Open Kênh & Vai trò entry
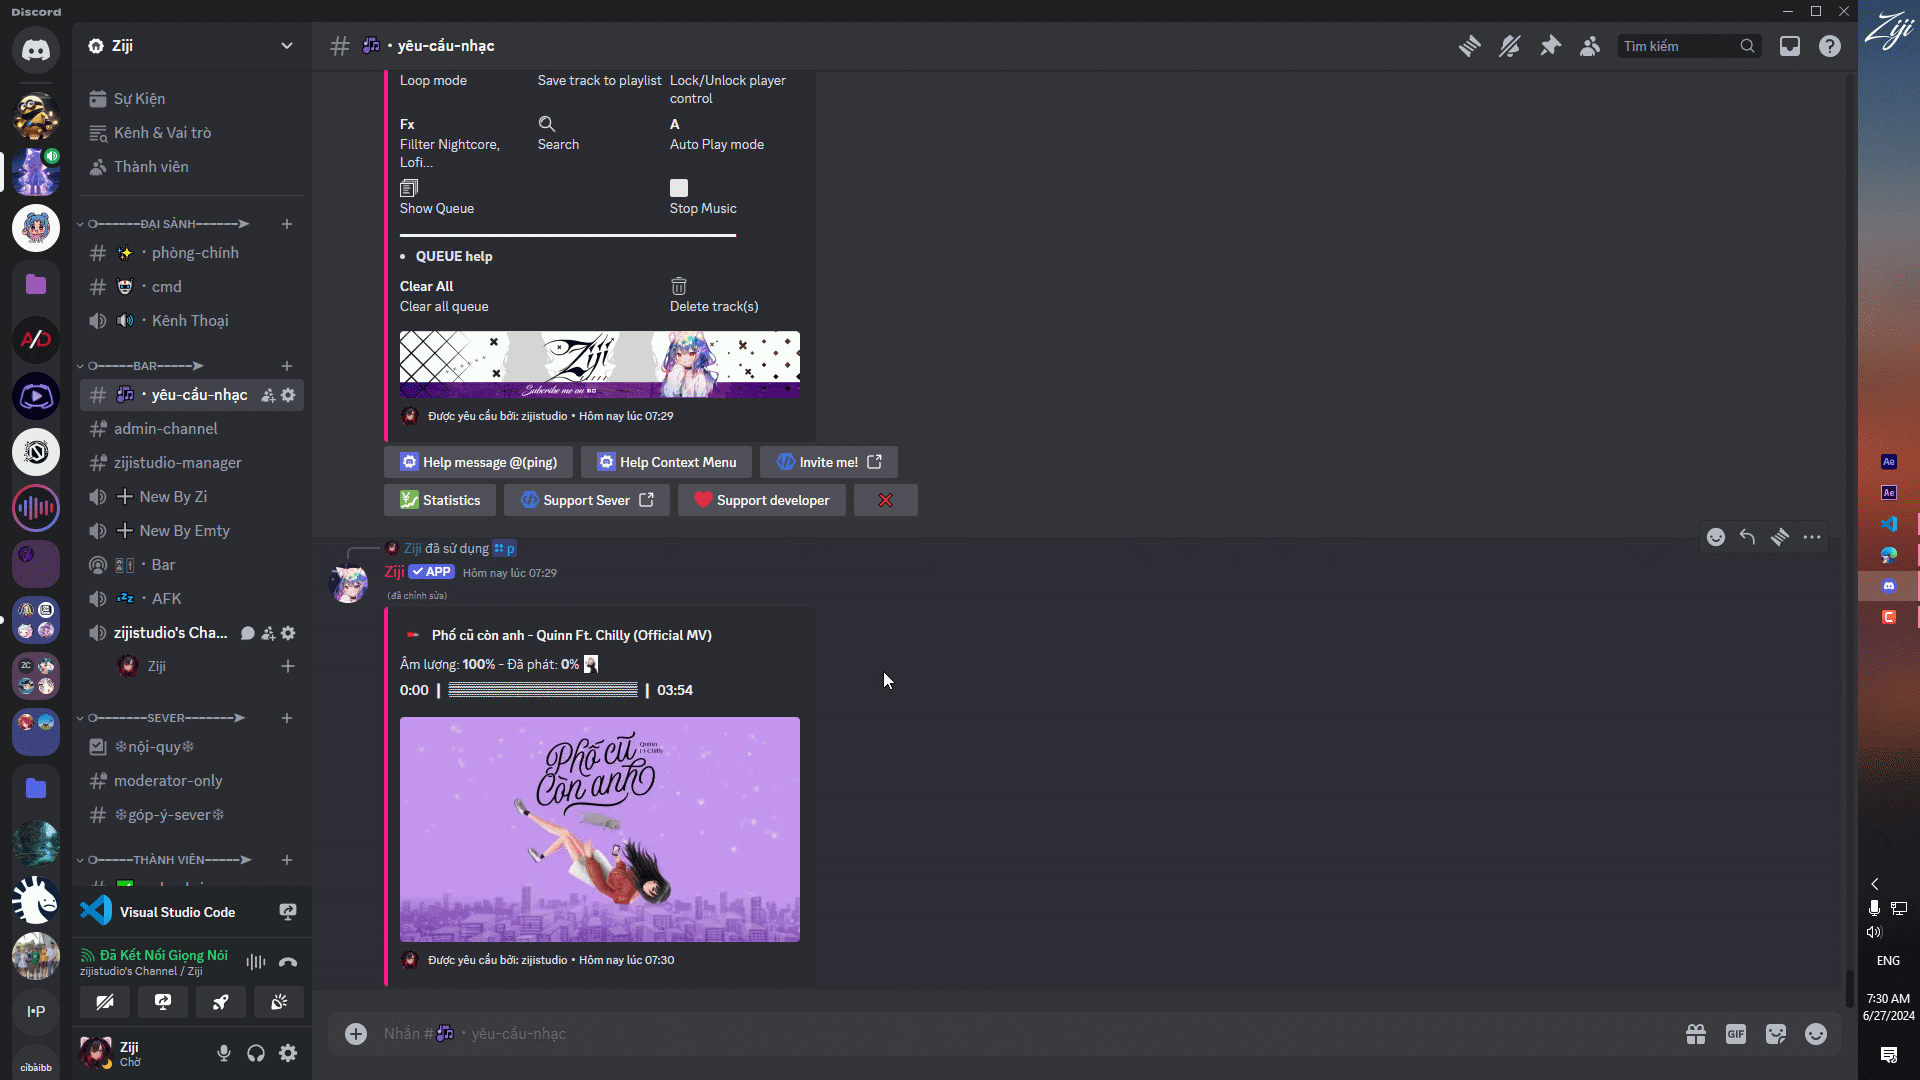 [x=190, y=133]
